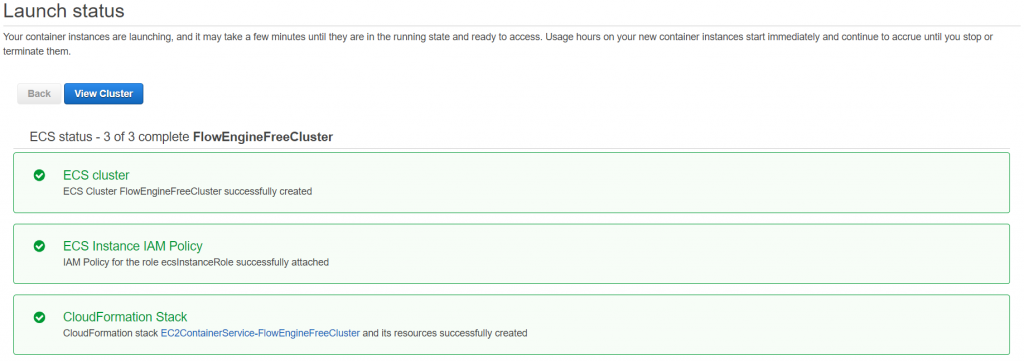The width and height of the screenshot is (1024, 361).
Task: Click 'ECS Cluster FlowEngineFreeCluster successfully created' message
Action: (187, 191)
